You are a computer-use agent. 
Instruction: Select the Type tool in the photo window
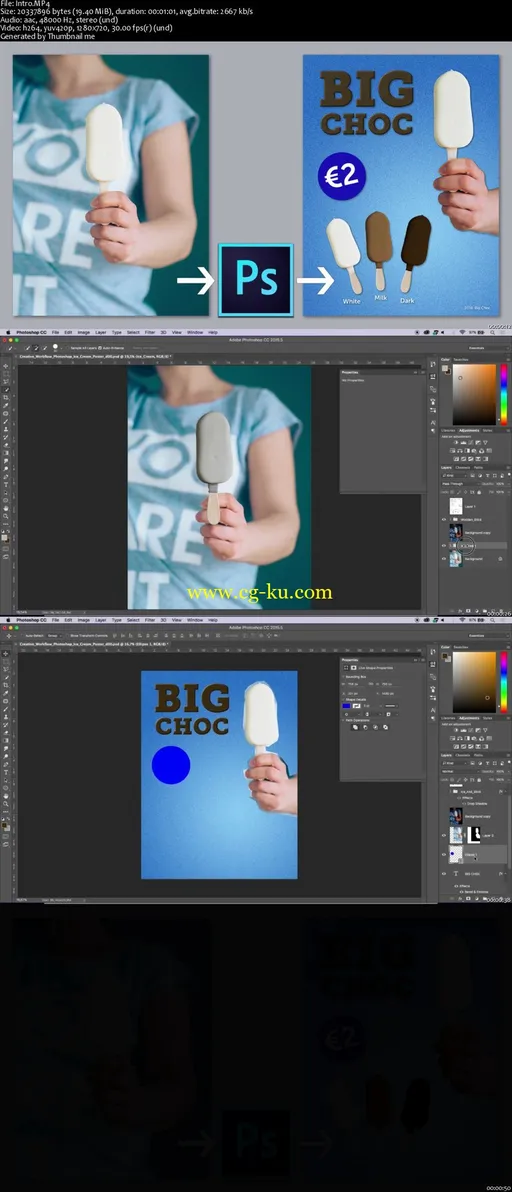coord(6,484)
